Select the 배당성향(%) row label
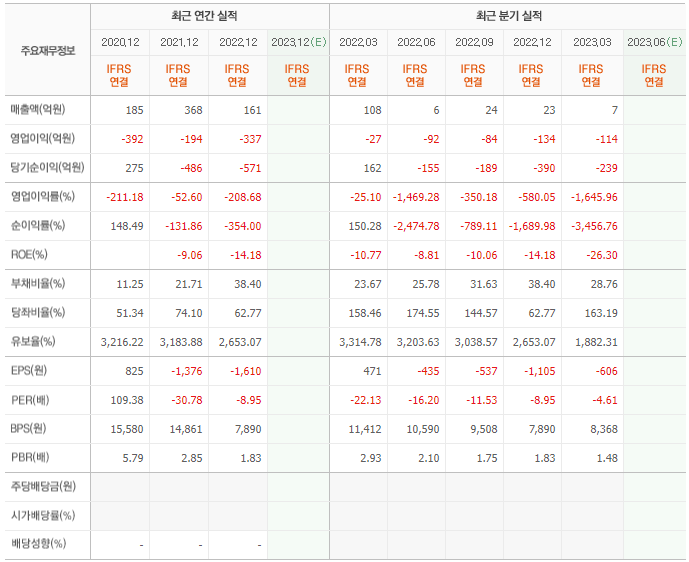The height and width of the screenshot is (562, 689). pos(38,544)
